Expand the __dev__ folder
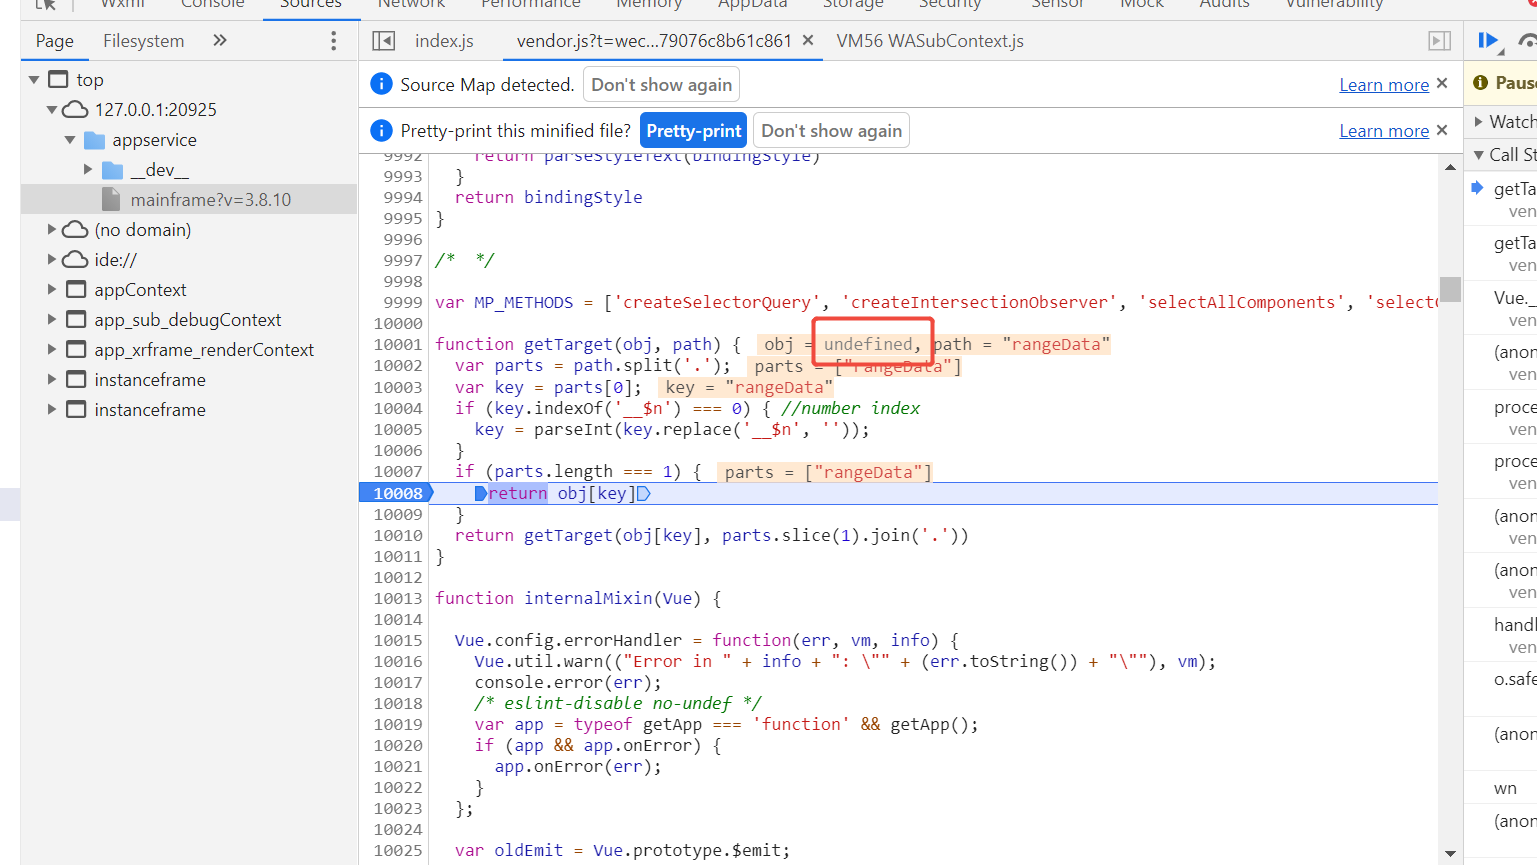1537x865 pixels. coord(88,170)
